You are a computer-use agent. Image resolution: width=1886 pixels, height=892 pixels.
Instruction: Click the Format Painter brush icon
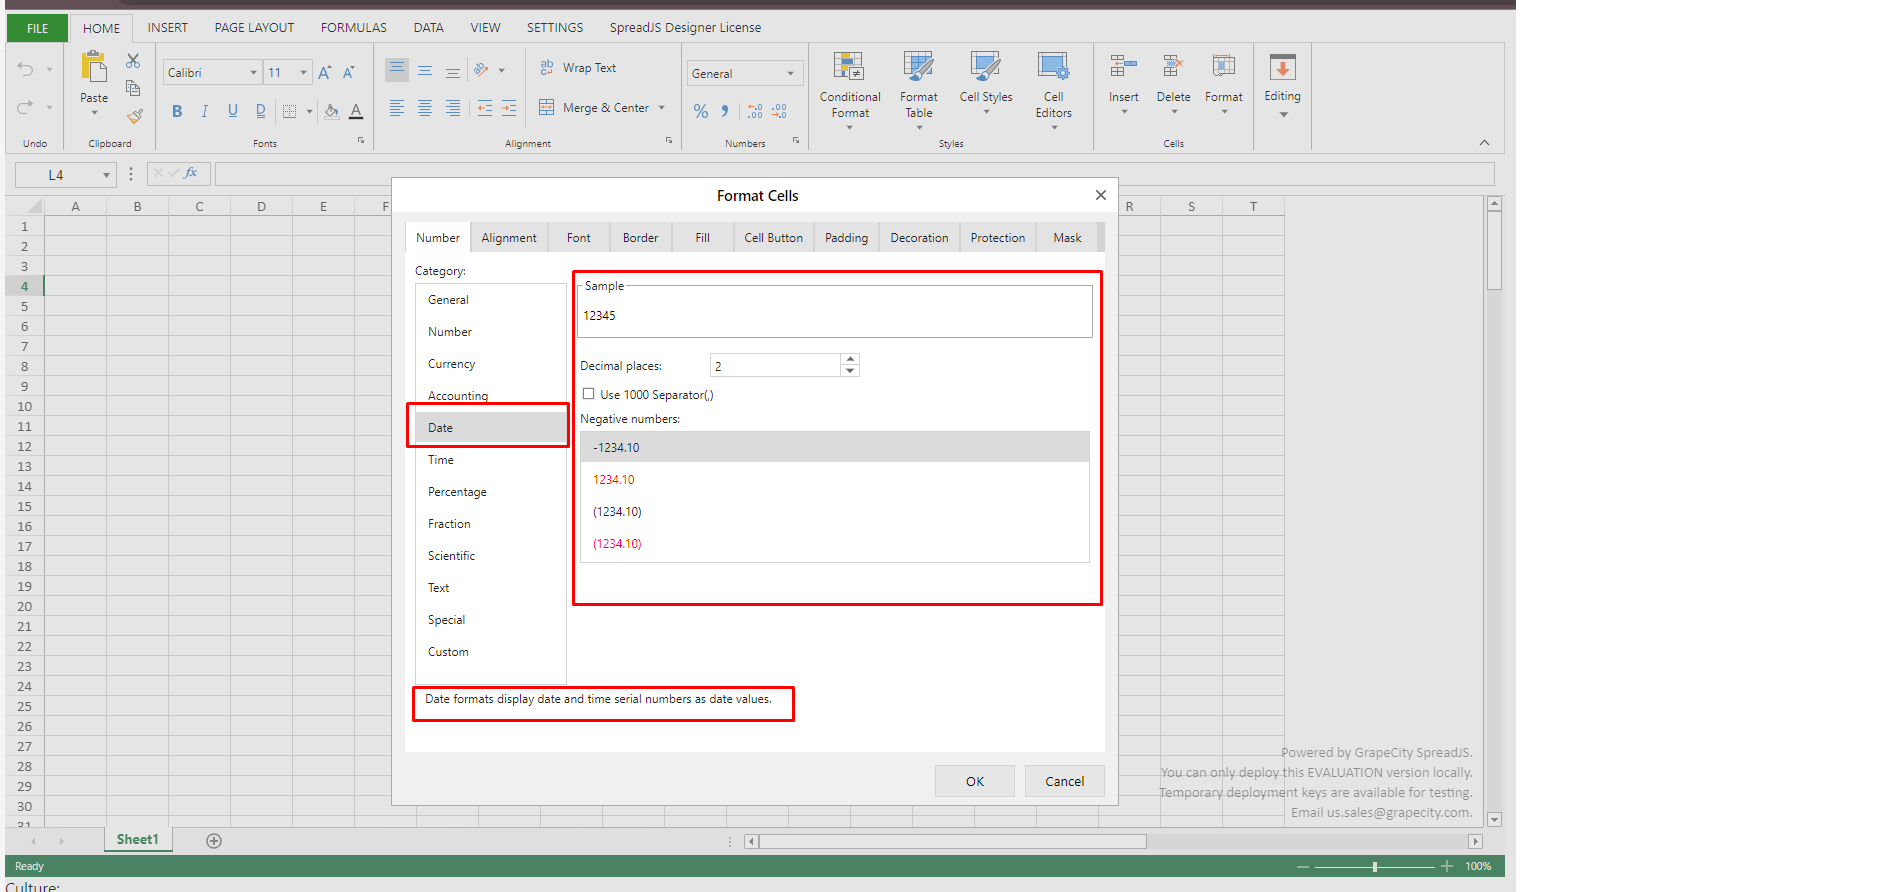pos(134,116)
